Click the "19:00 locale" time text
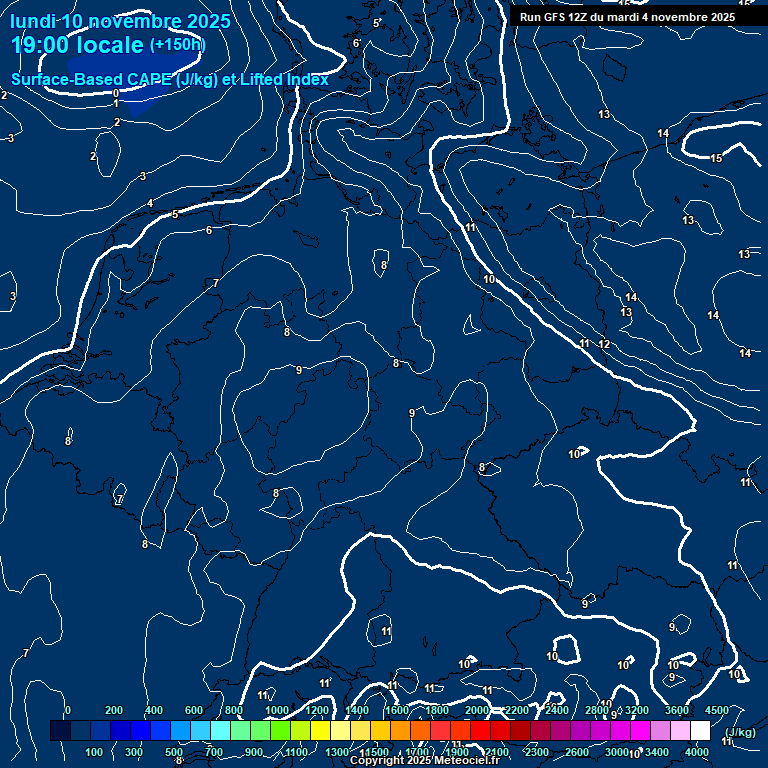The width and height of the screenshot is (768, 768). coord(77,45)
